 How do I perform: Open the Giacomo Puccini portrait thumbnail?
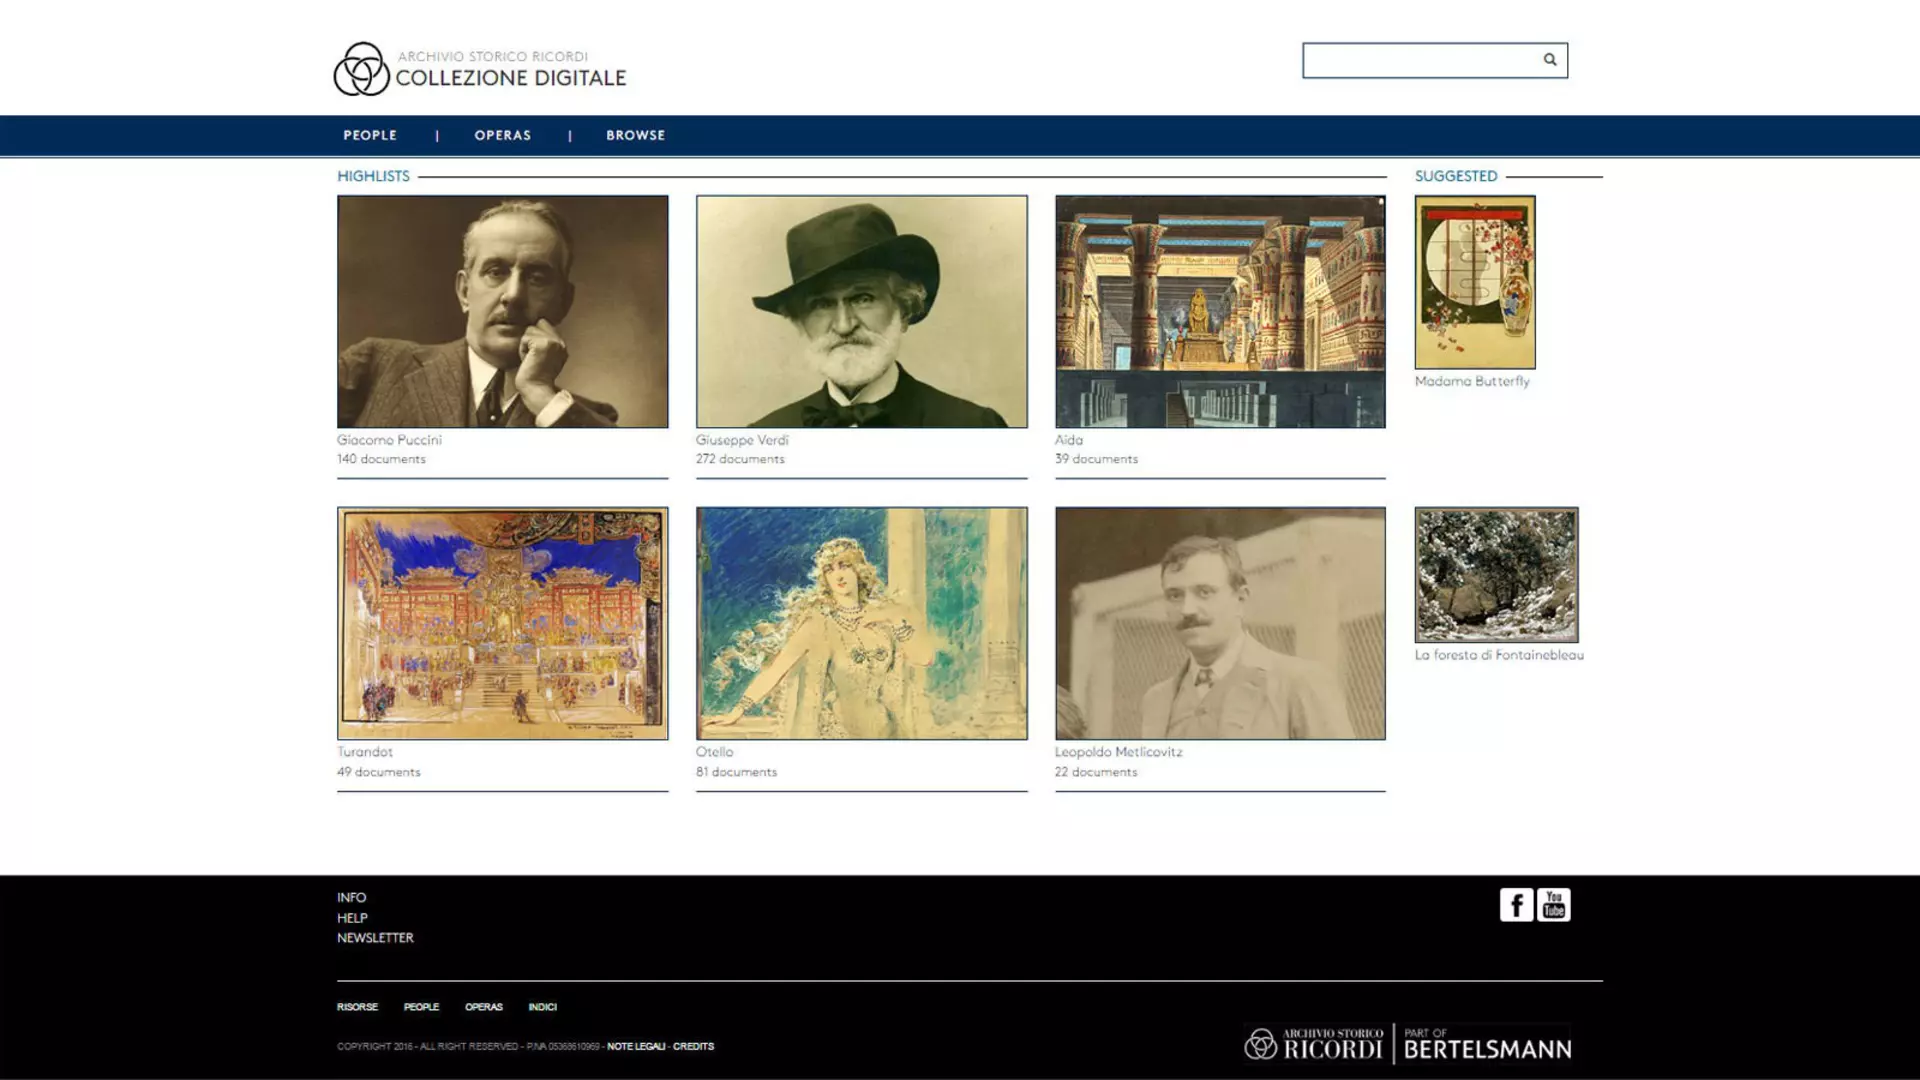tap(502, 312)
